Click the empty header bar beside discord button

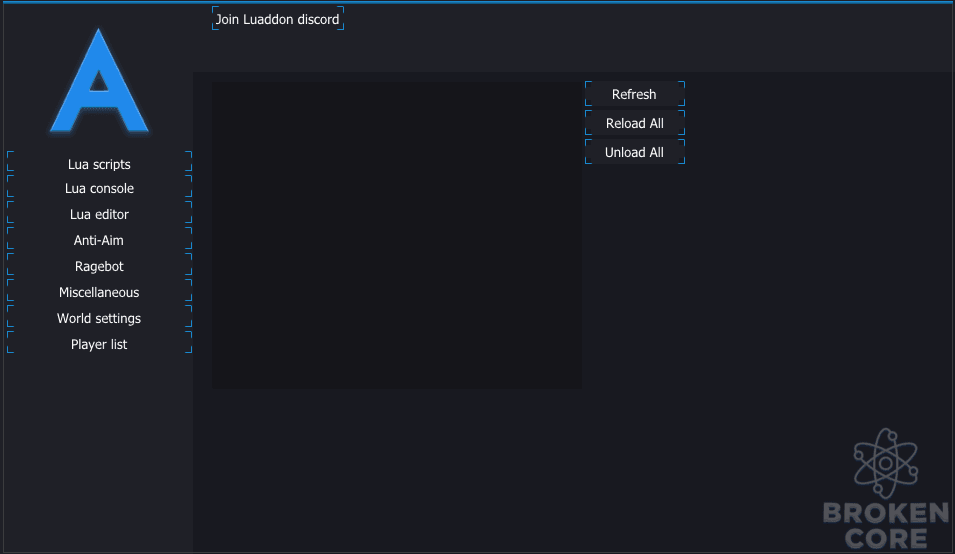(x=646, y=37)
